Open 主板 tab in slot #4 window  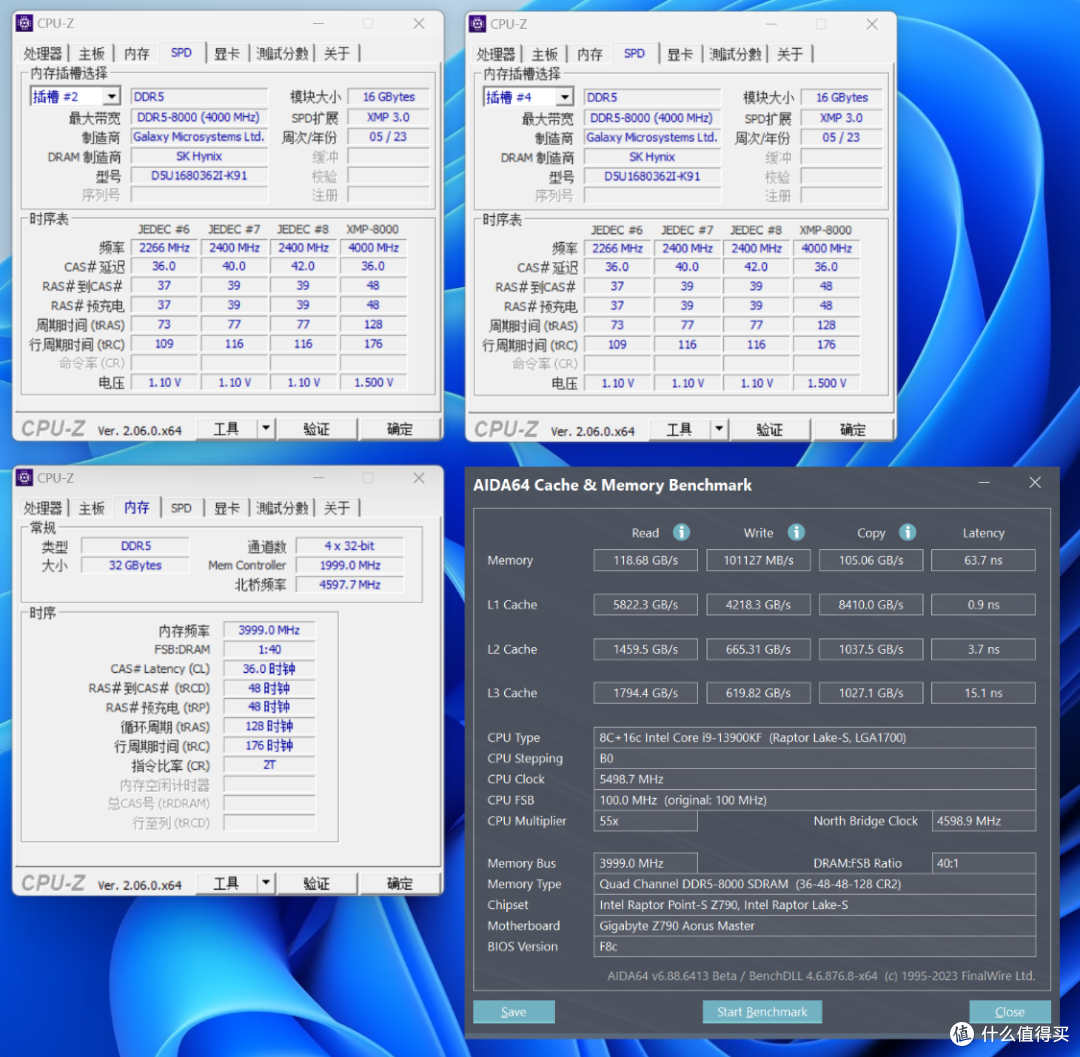point(544,54)
